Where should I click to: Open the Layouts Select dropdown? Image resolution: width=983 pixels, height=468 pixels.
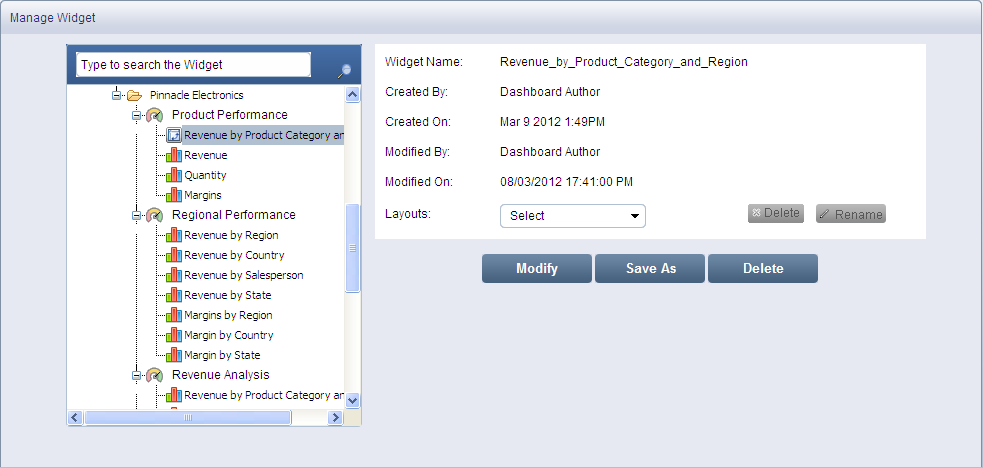click(573, 216)
